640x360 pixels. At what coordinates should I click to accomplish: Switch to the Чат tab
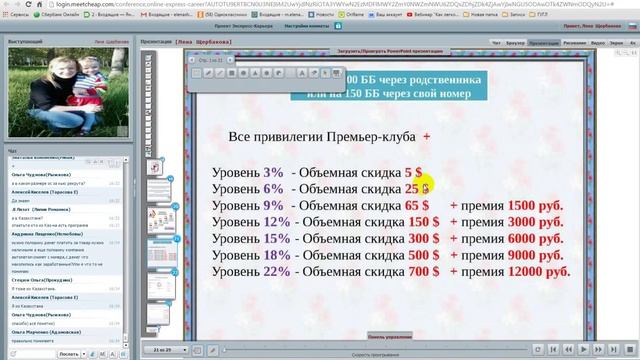(496, 42)
